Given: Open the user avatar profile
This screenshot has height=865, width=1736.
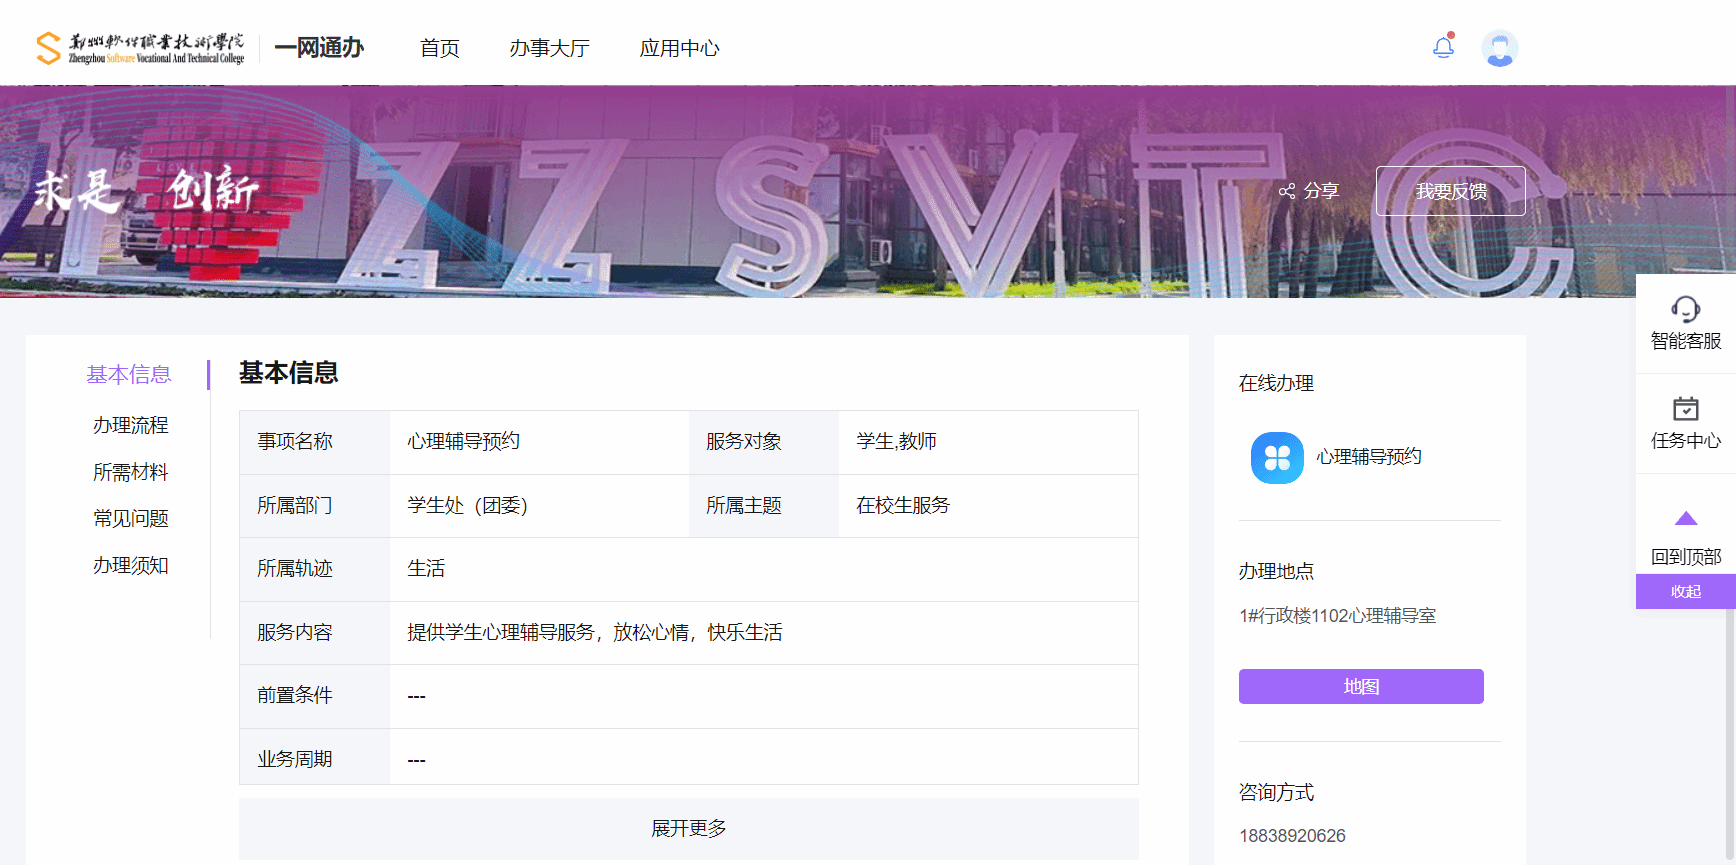Looking at the screenshot, I should (1499, 48).
